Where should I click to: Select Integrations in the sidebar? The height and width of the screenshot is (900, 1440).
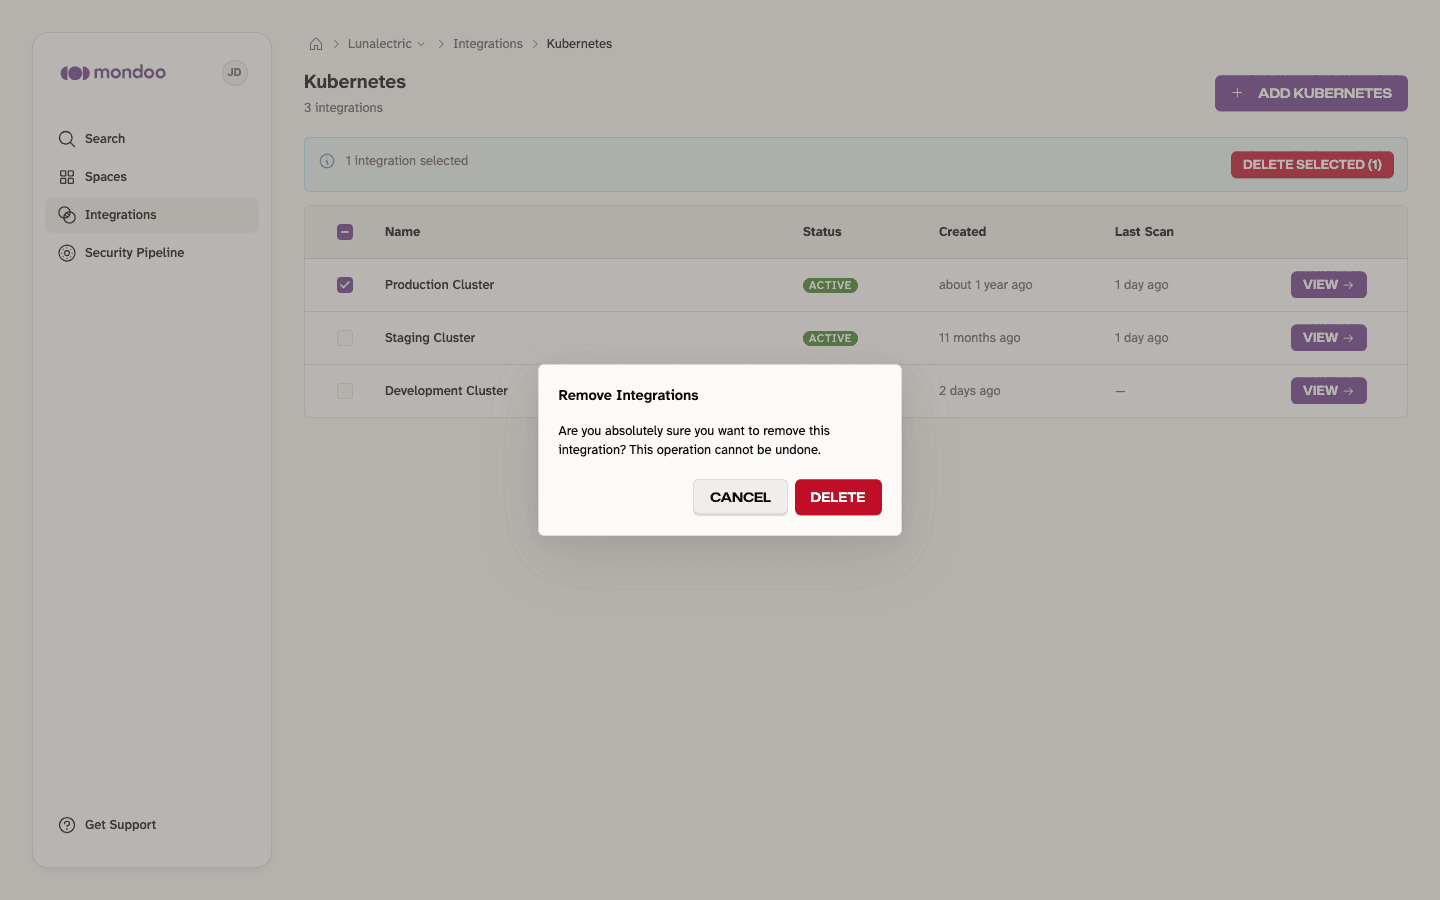[152, 215]
